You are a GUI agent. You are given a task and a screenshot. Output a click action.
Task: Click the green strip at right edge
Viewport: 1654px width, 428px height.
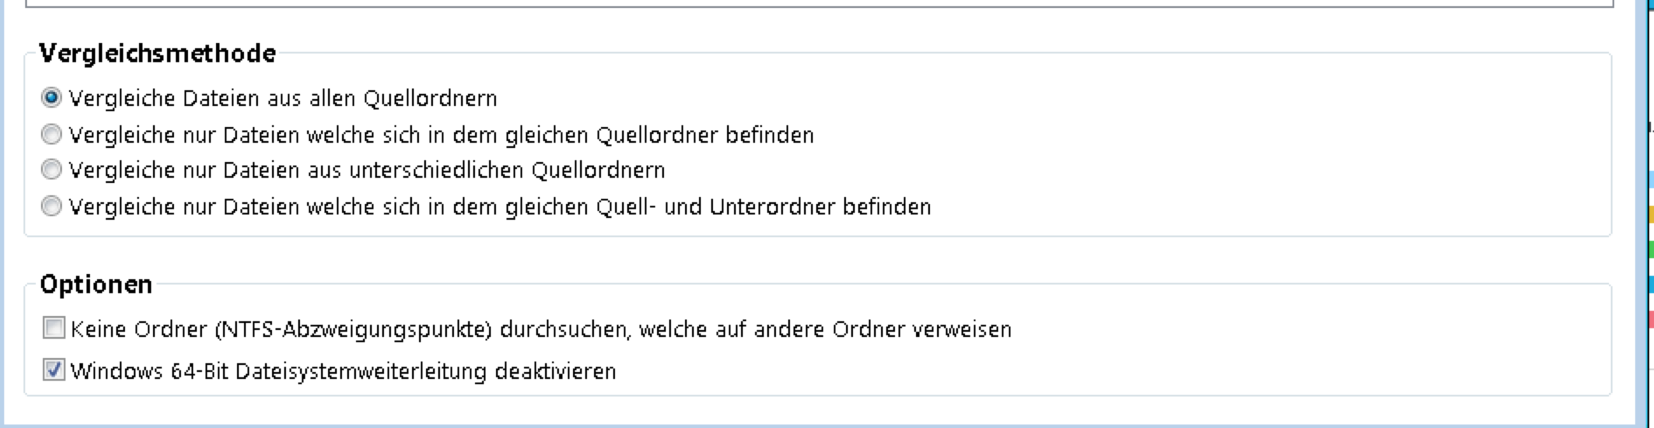pos(1650,249)
